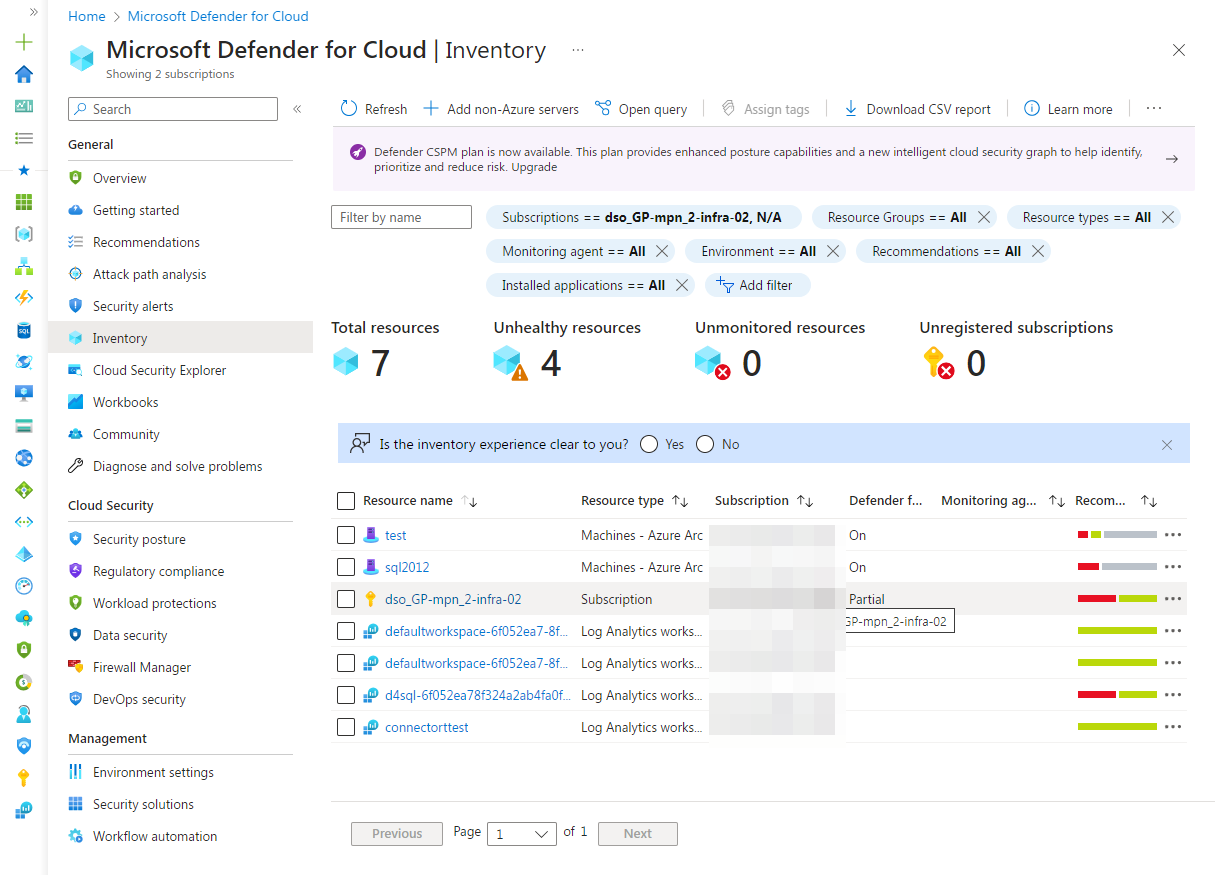Remove the Resource Groups filter

coord(984,217)
